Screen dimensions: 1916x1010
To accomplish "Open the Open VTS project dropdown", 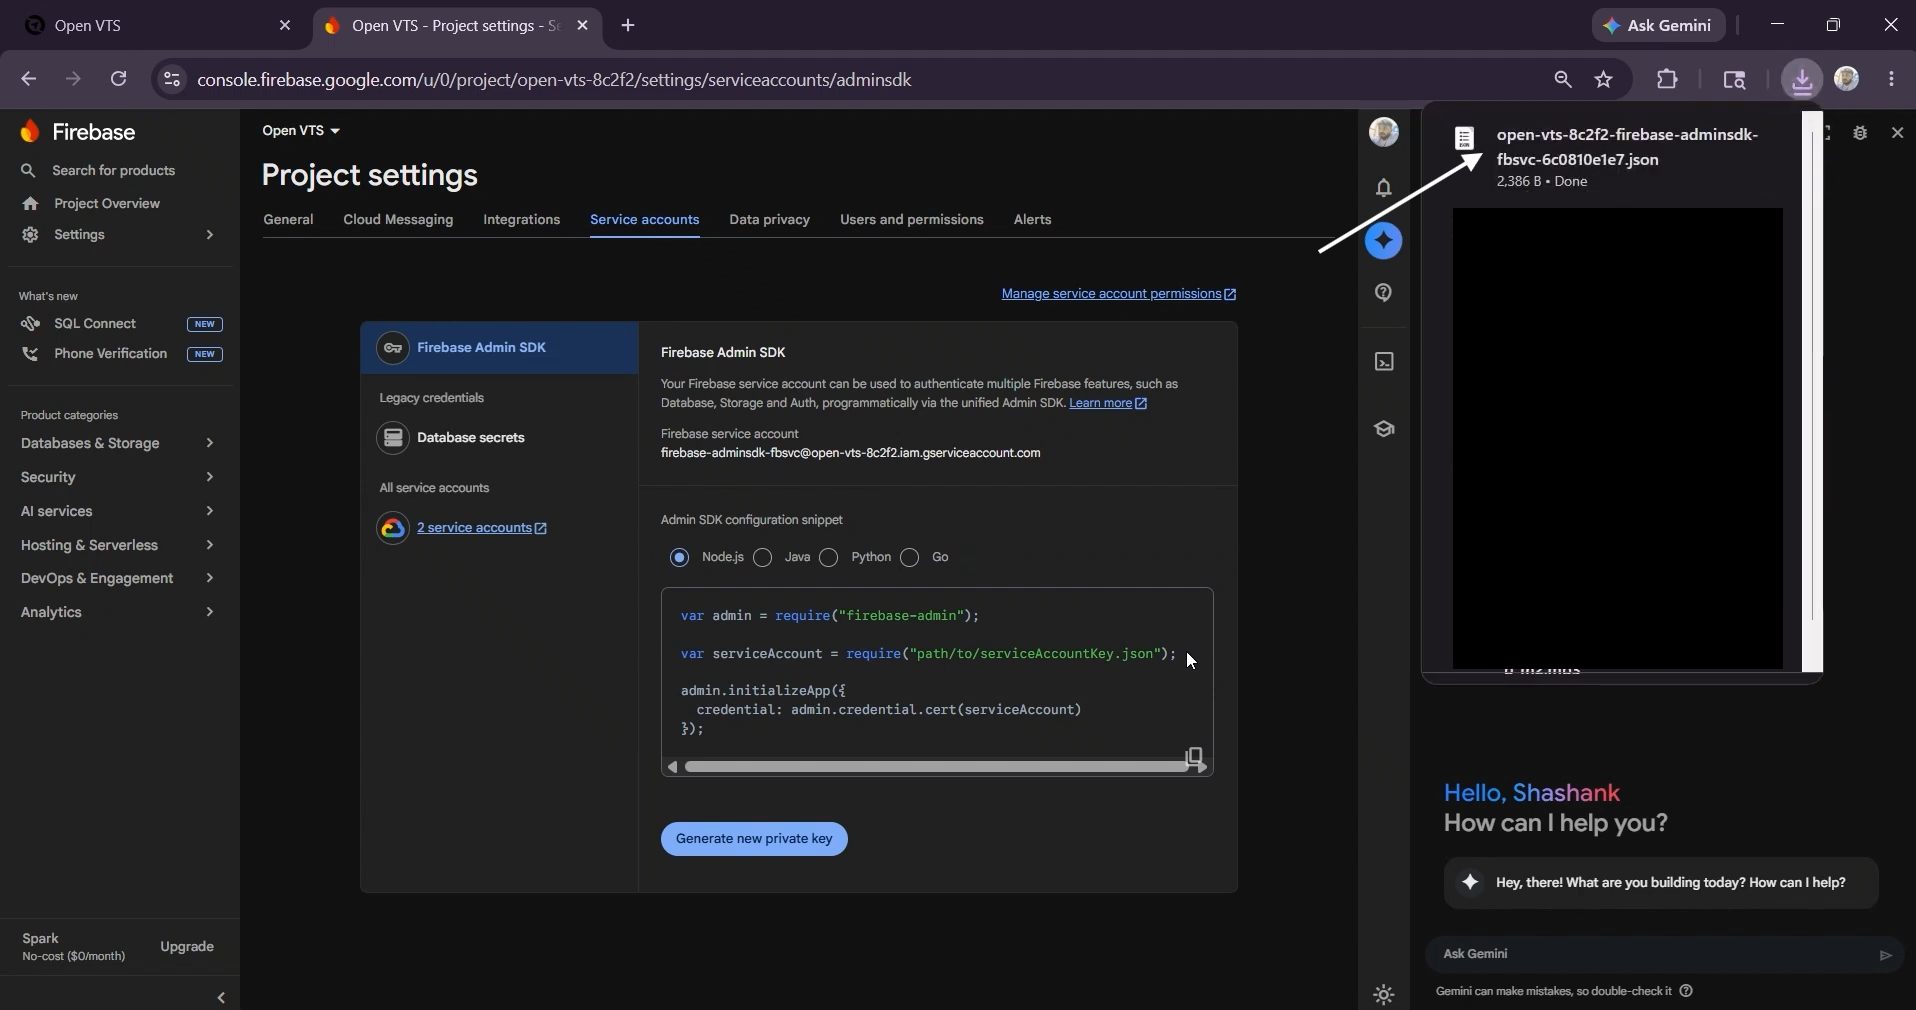I will pyautogui.click(x=301, y=131).
